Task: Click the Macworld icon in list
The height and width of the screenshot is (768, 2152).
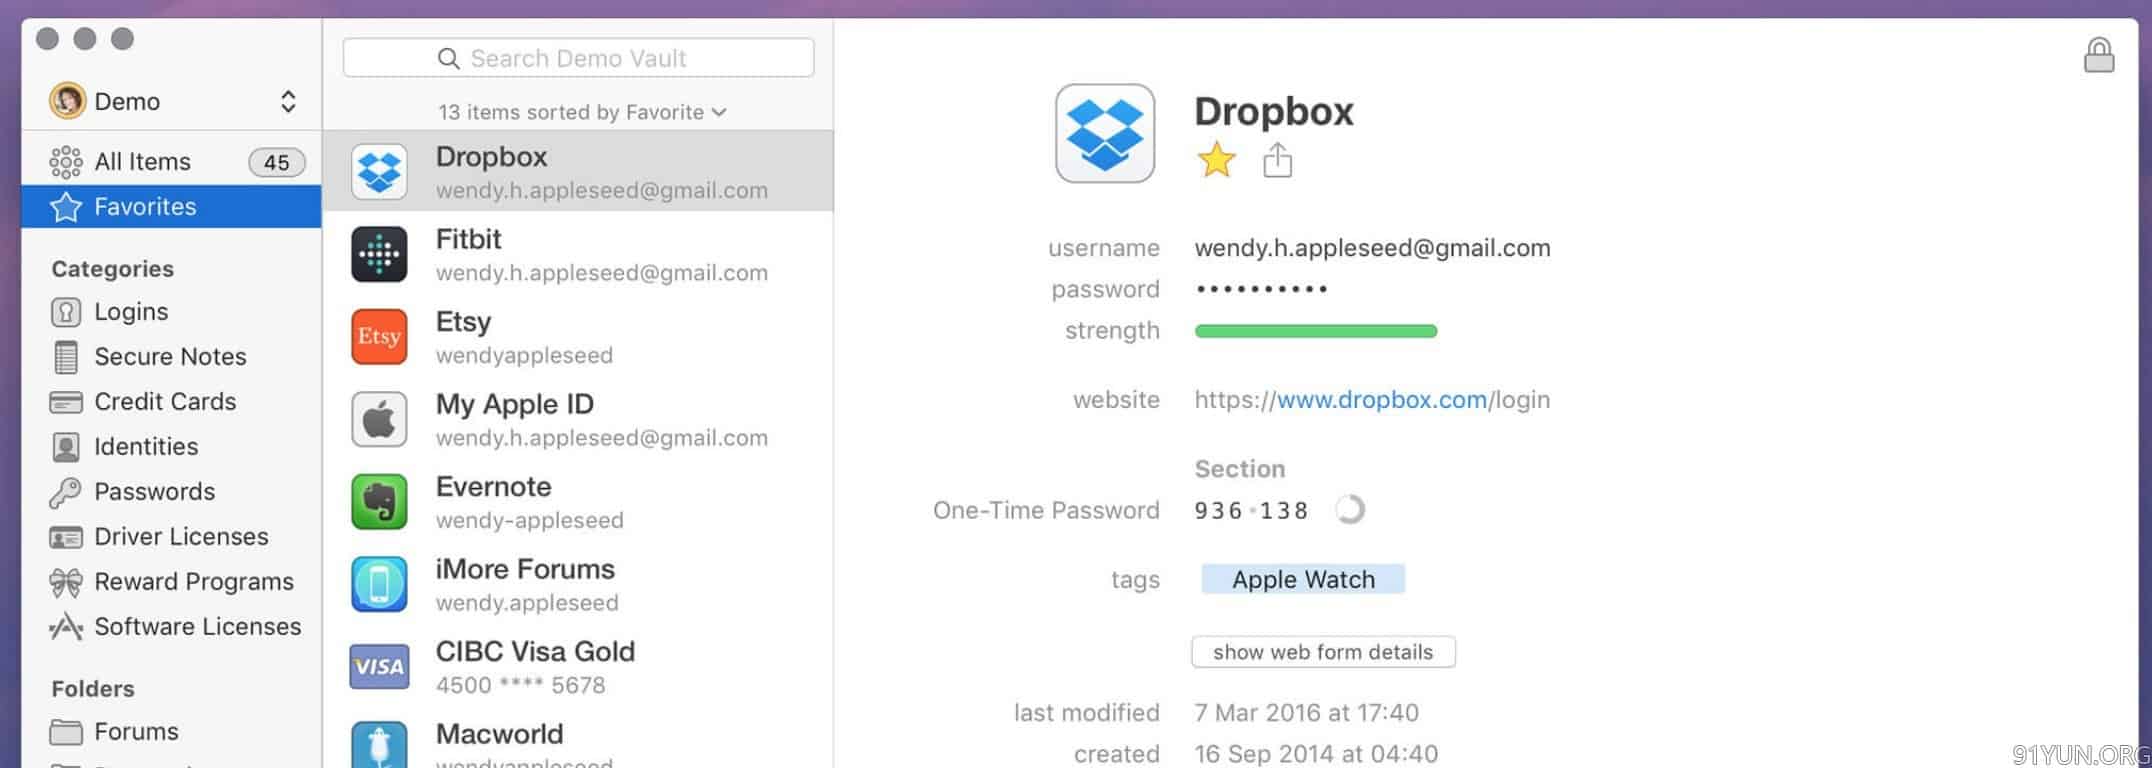Action: point(379,745)
